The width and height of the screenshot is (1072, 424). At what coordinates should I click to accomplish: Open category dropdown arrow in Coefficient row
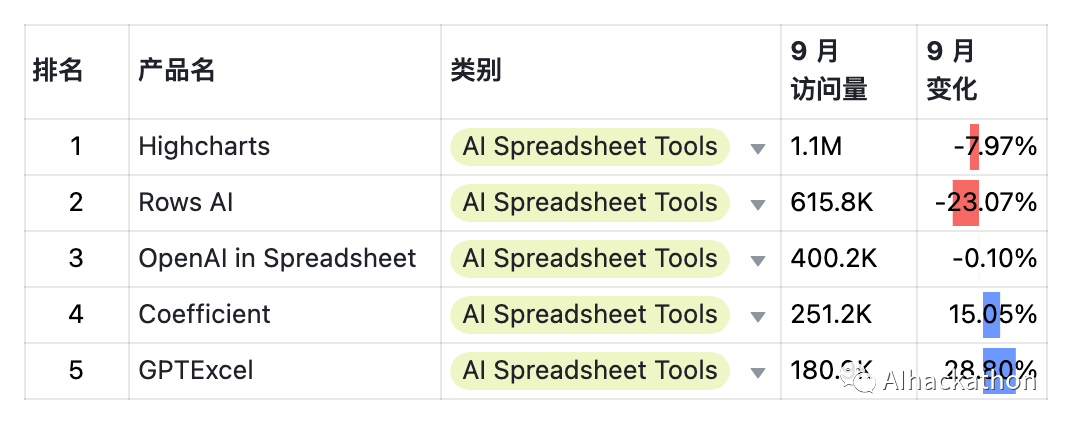pyautogui.click(x=758, y=317)
